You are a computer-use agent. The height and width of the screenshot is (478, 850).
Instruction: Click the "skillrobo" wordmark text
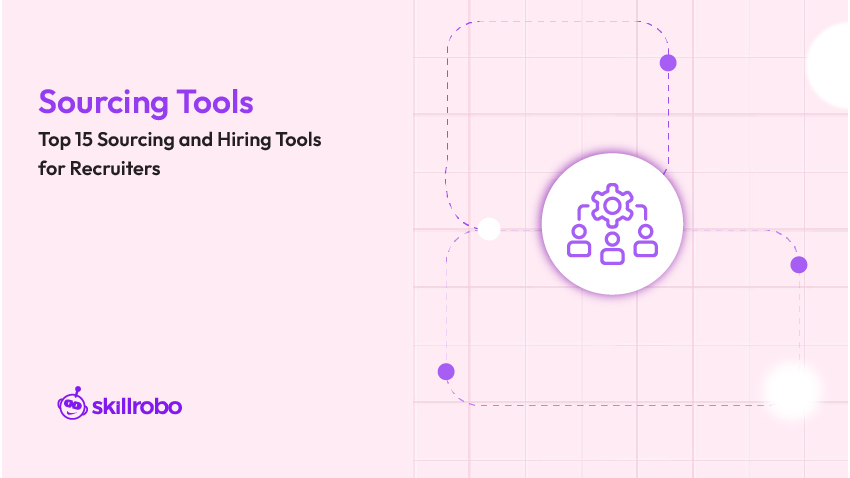tap(136, 405)
